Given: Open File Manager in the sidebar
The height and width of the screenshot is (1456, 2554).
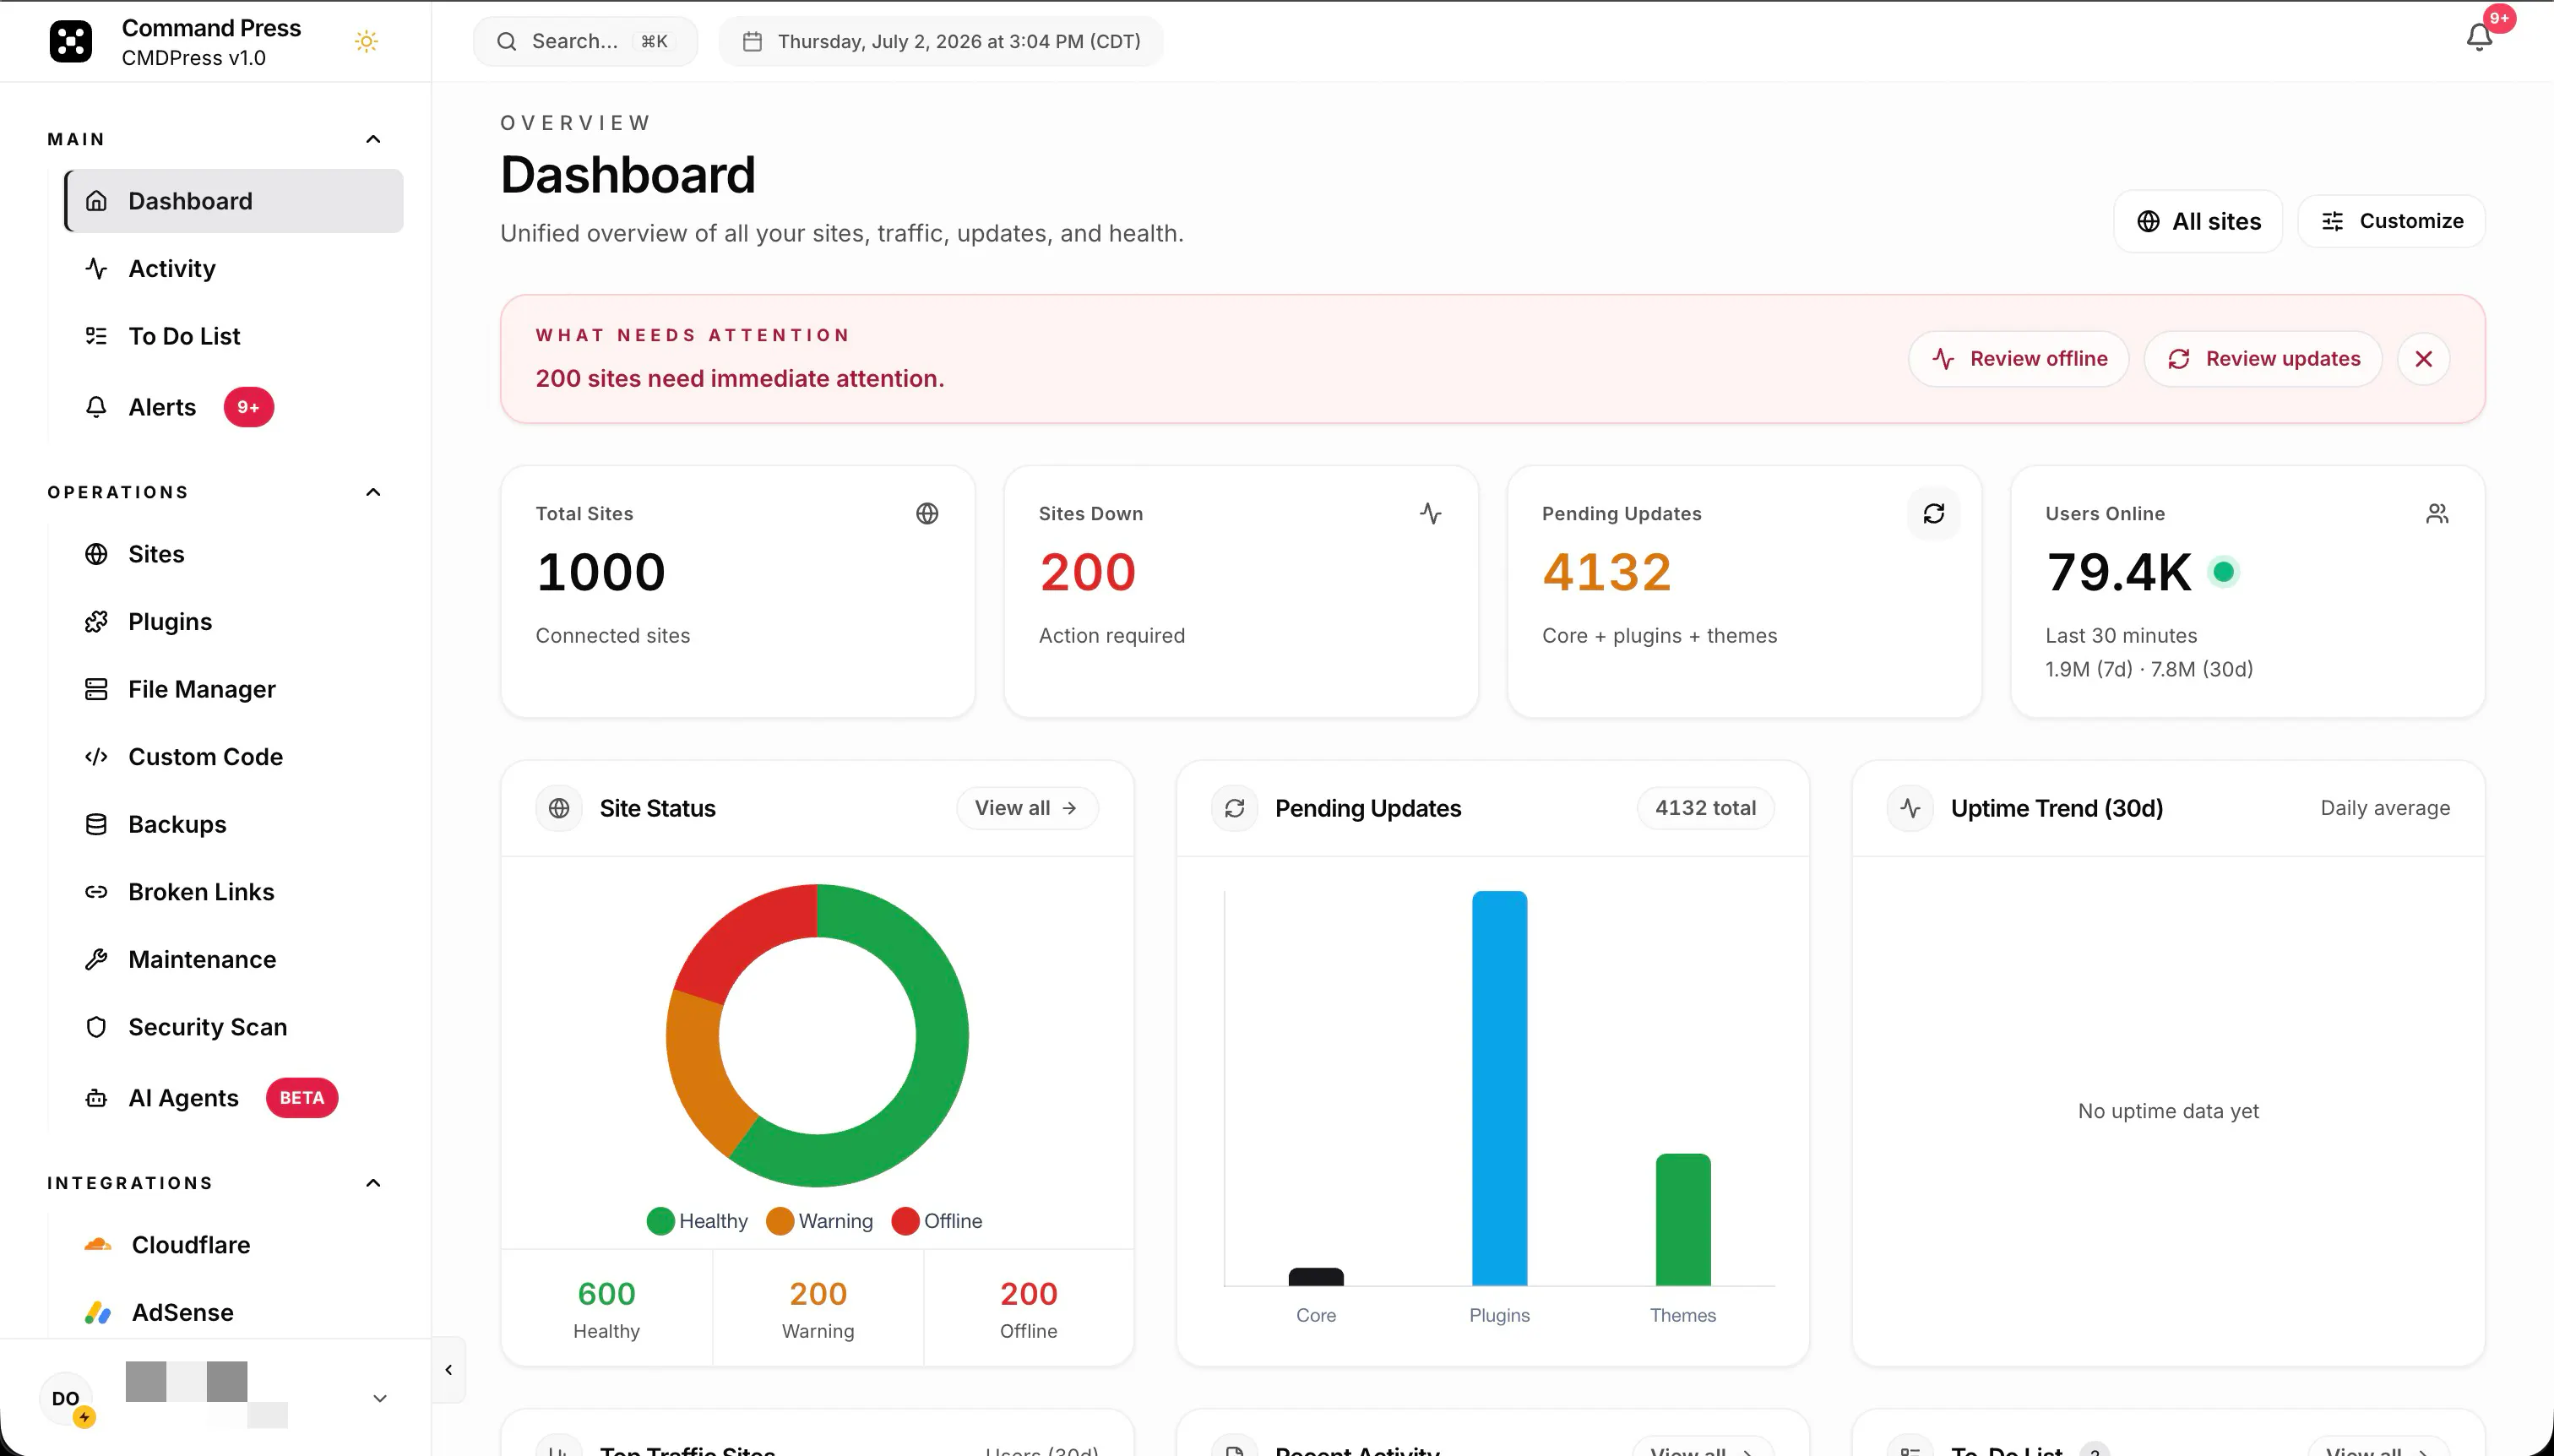Looking at the screenshot, I should (234, 689).
